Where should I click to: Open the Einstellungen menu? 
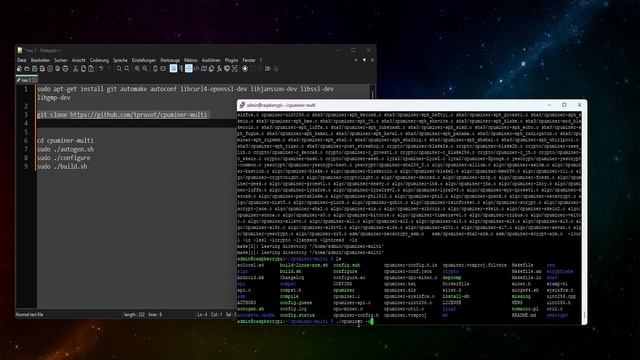coord(144,60)
